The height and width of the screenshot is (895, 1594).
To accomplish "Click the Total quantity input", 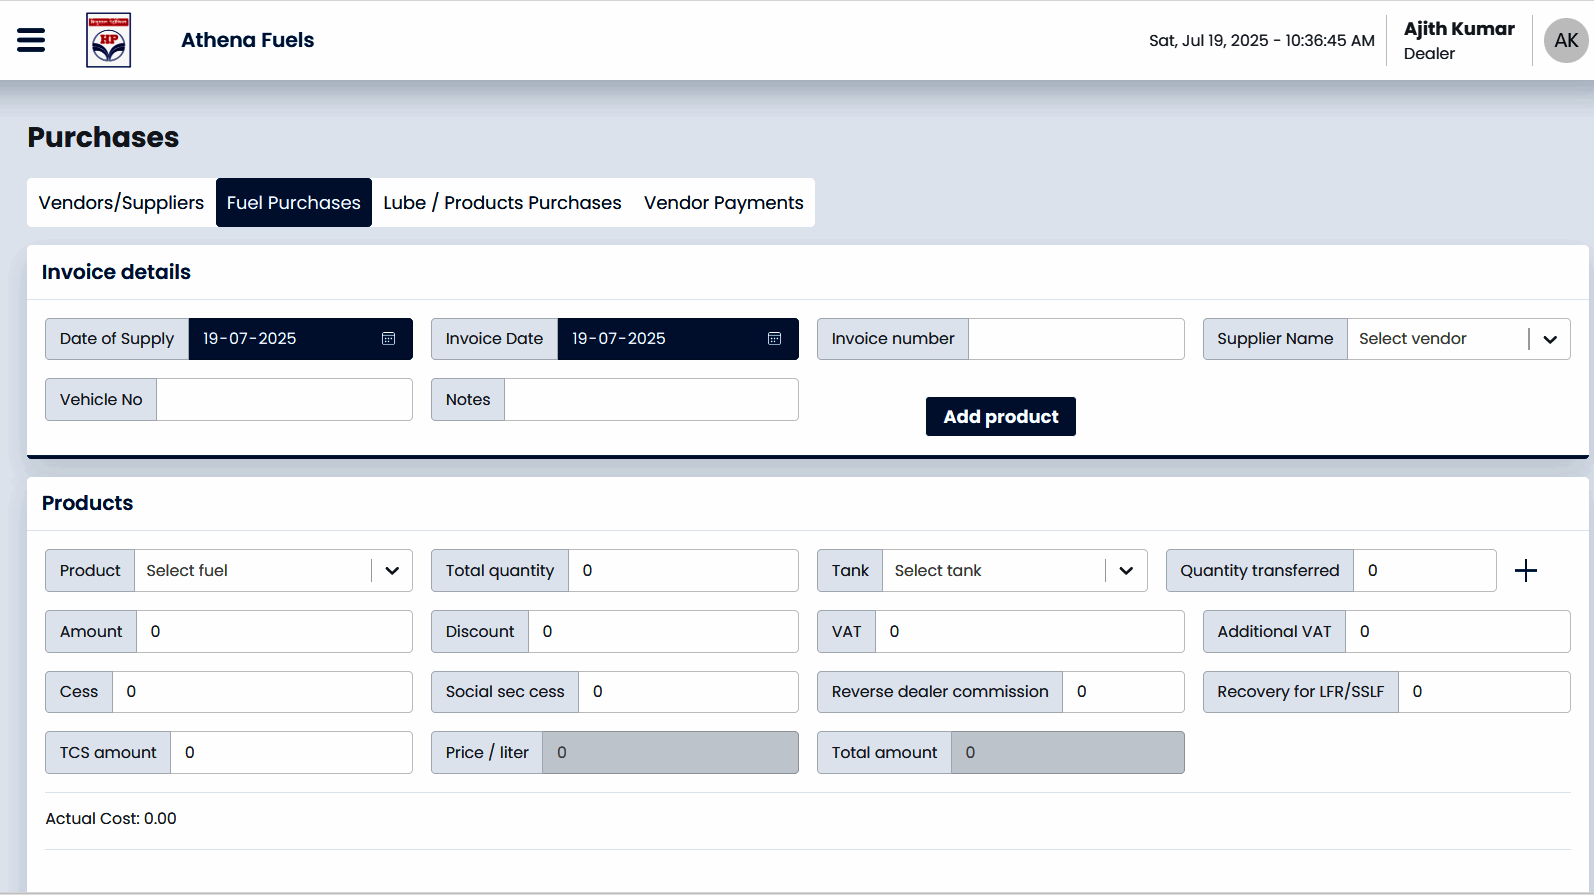I will coord(683,571).
